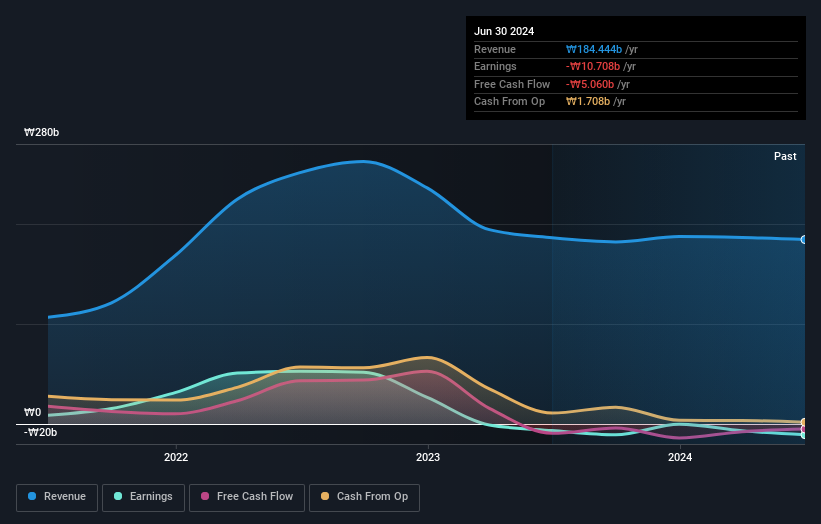This screenshot has width=821, height=524.
Task: Click the blue Revenue endpoint marker on the chart
Action: point(804,240)
